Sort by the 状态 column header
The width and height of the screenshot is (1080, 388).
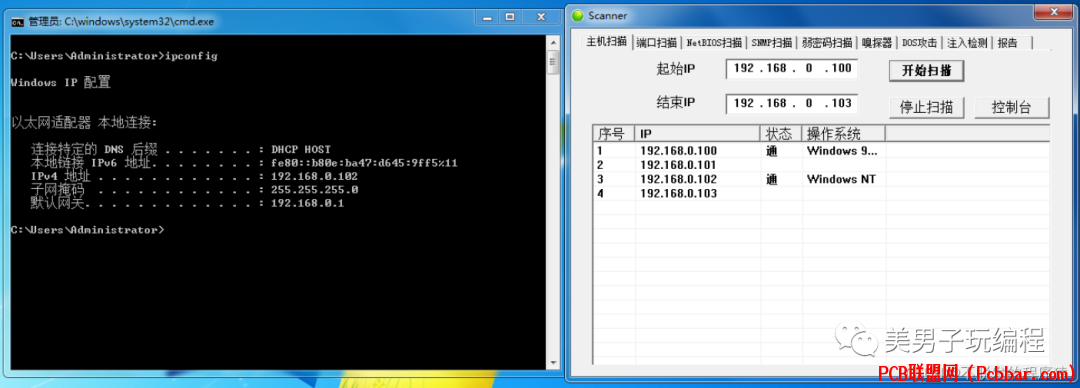[782, 133]
